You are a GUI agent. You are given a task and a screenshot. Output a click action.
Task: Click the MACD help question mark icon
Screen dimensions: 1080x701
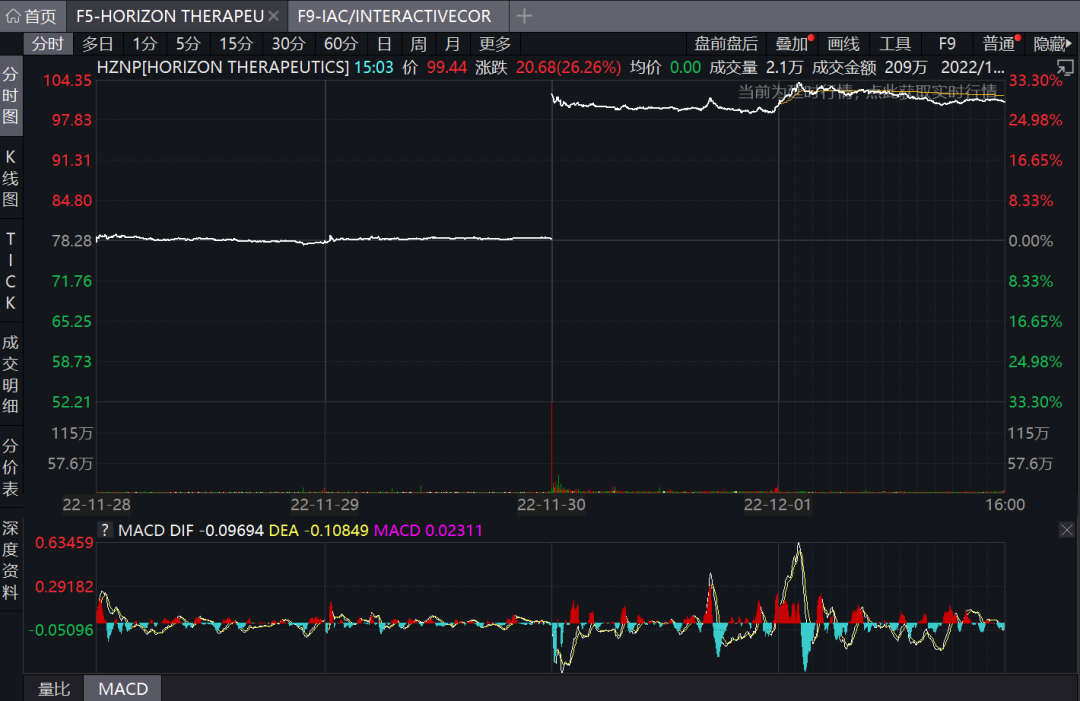(104, 530)
